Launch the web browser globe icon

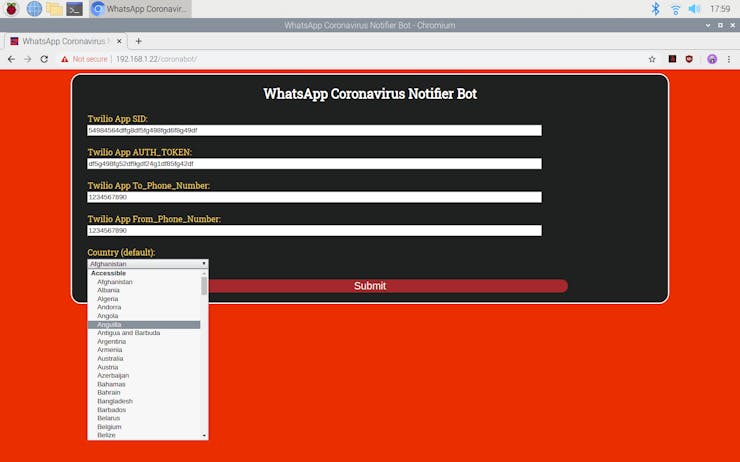(x=34, y=8)
